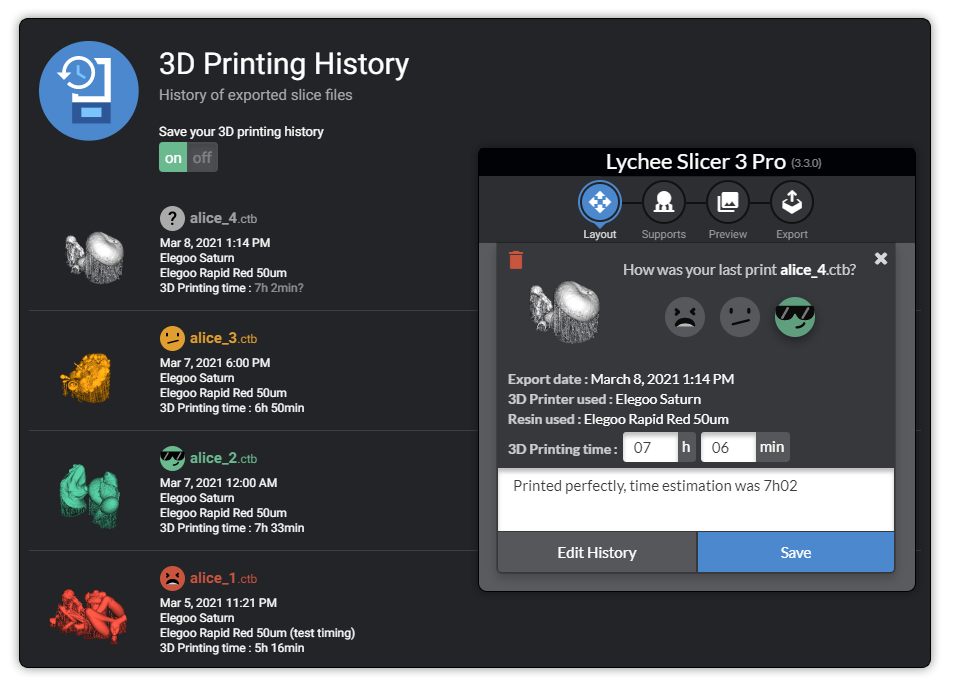Click 'Mar 5, 2021 11:21 PM' date text

218,602
